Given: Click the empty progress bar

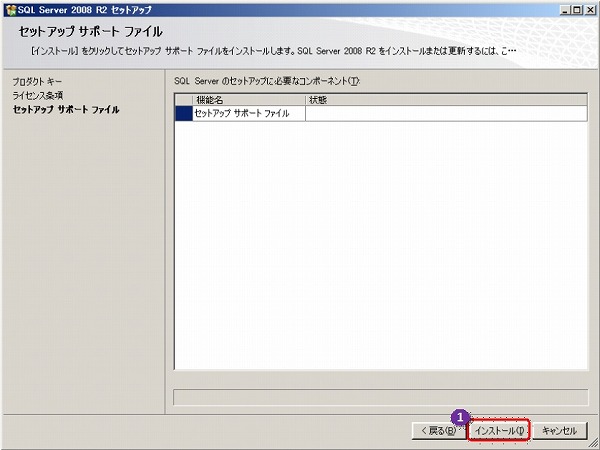Looking at the screenshot, I should pos(380,397).
